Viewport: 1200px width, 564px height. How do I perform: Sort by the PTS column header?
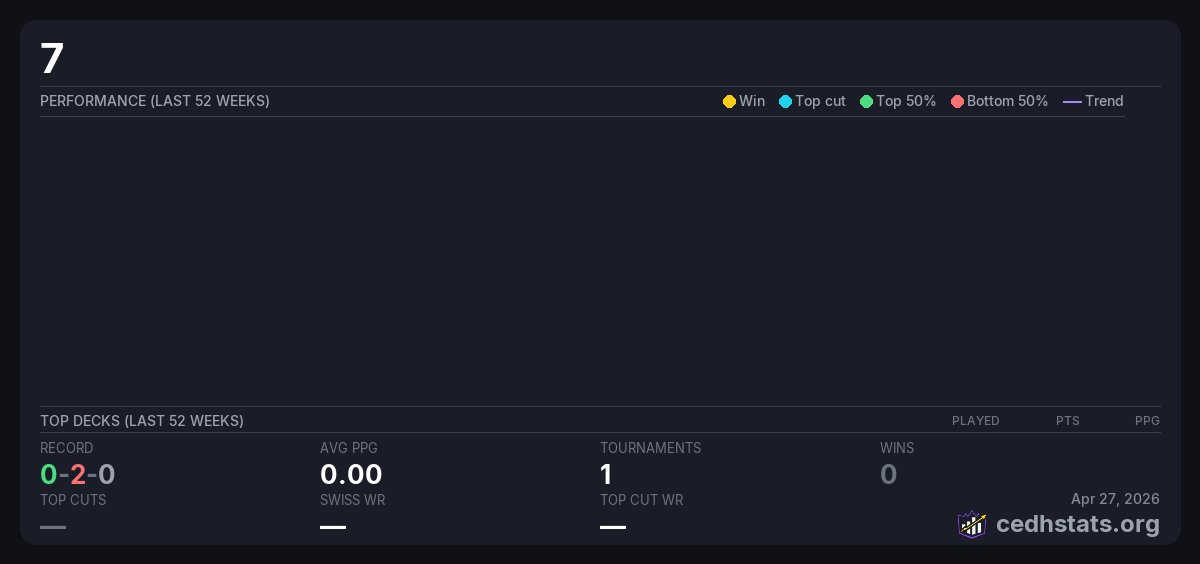[1067, 421]
